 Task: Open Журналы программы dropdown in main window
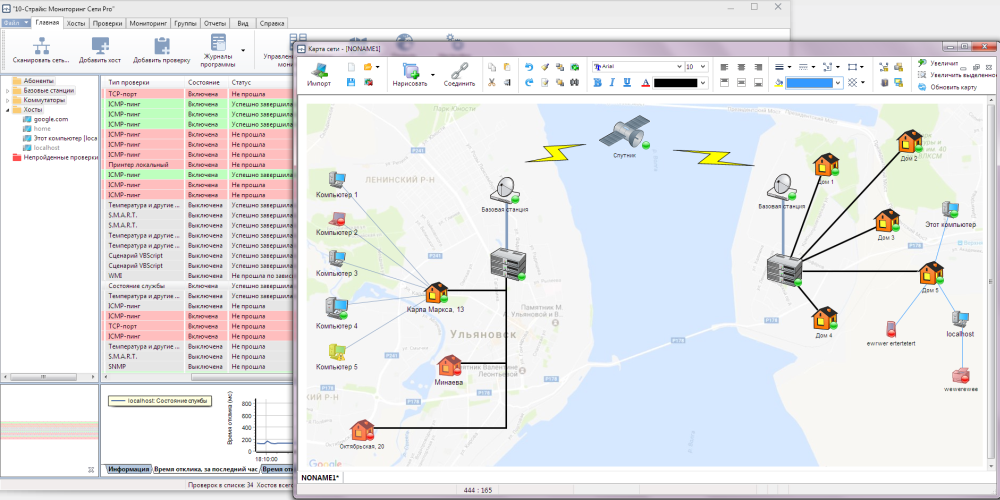pyautogui.click(x=242, y=50)
